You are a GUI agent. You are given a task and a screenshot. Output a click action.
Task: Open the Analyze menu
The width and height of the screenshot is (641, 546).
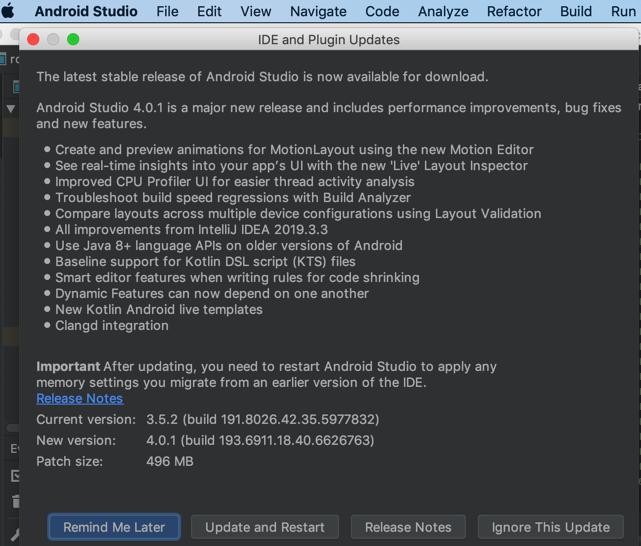pyautogui.click(x=443, y=11)
